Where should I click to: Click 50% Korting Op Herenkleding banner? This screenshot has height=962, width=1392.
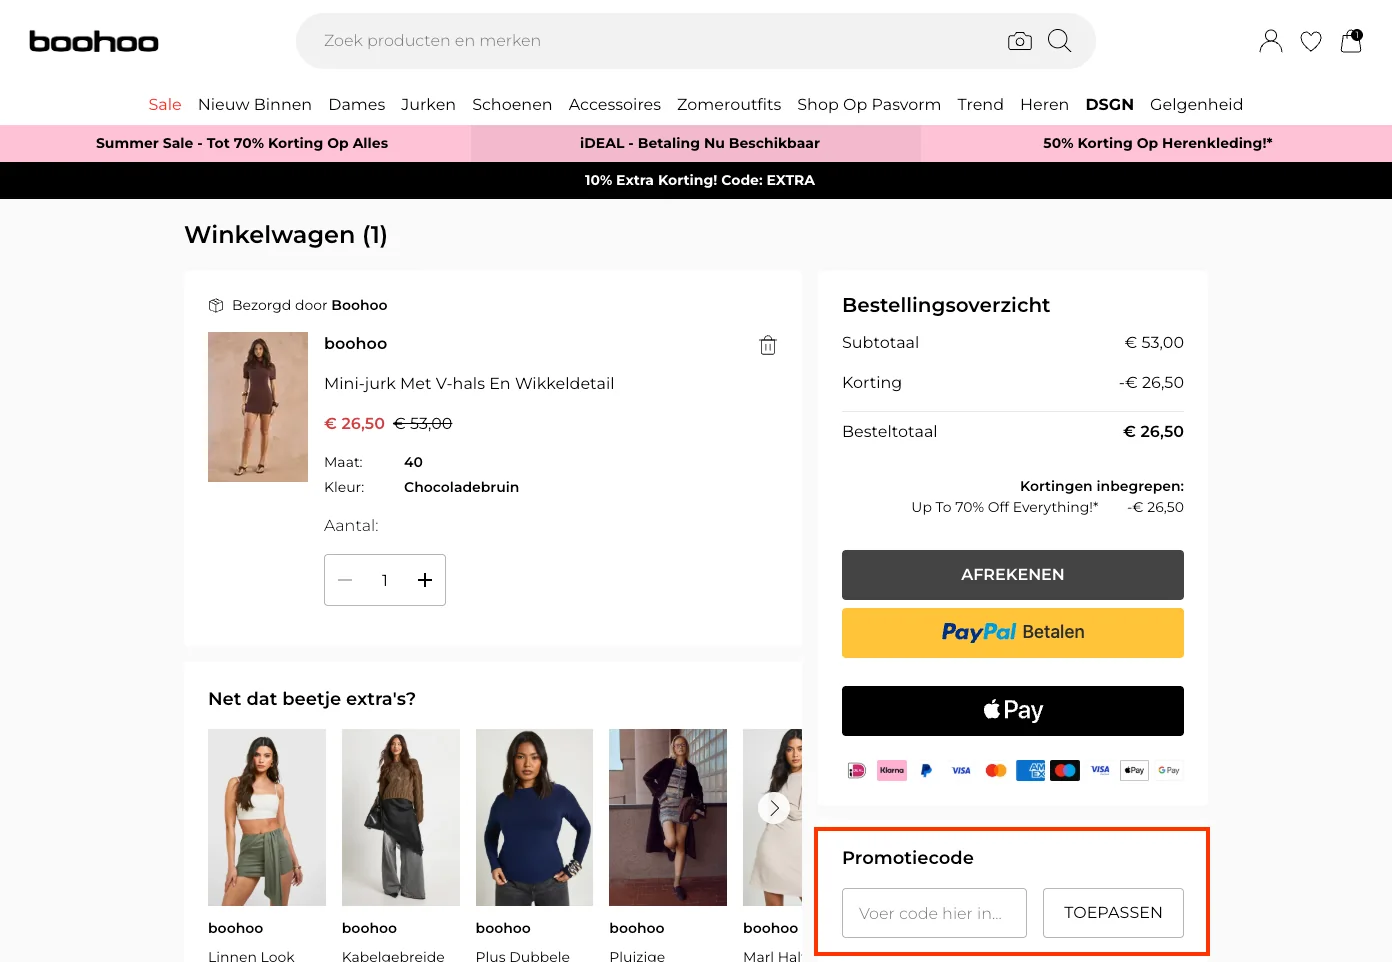(1158, 143)
